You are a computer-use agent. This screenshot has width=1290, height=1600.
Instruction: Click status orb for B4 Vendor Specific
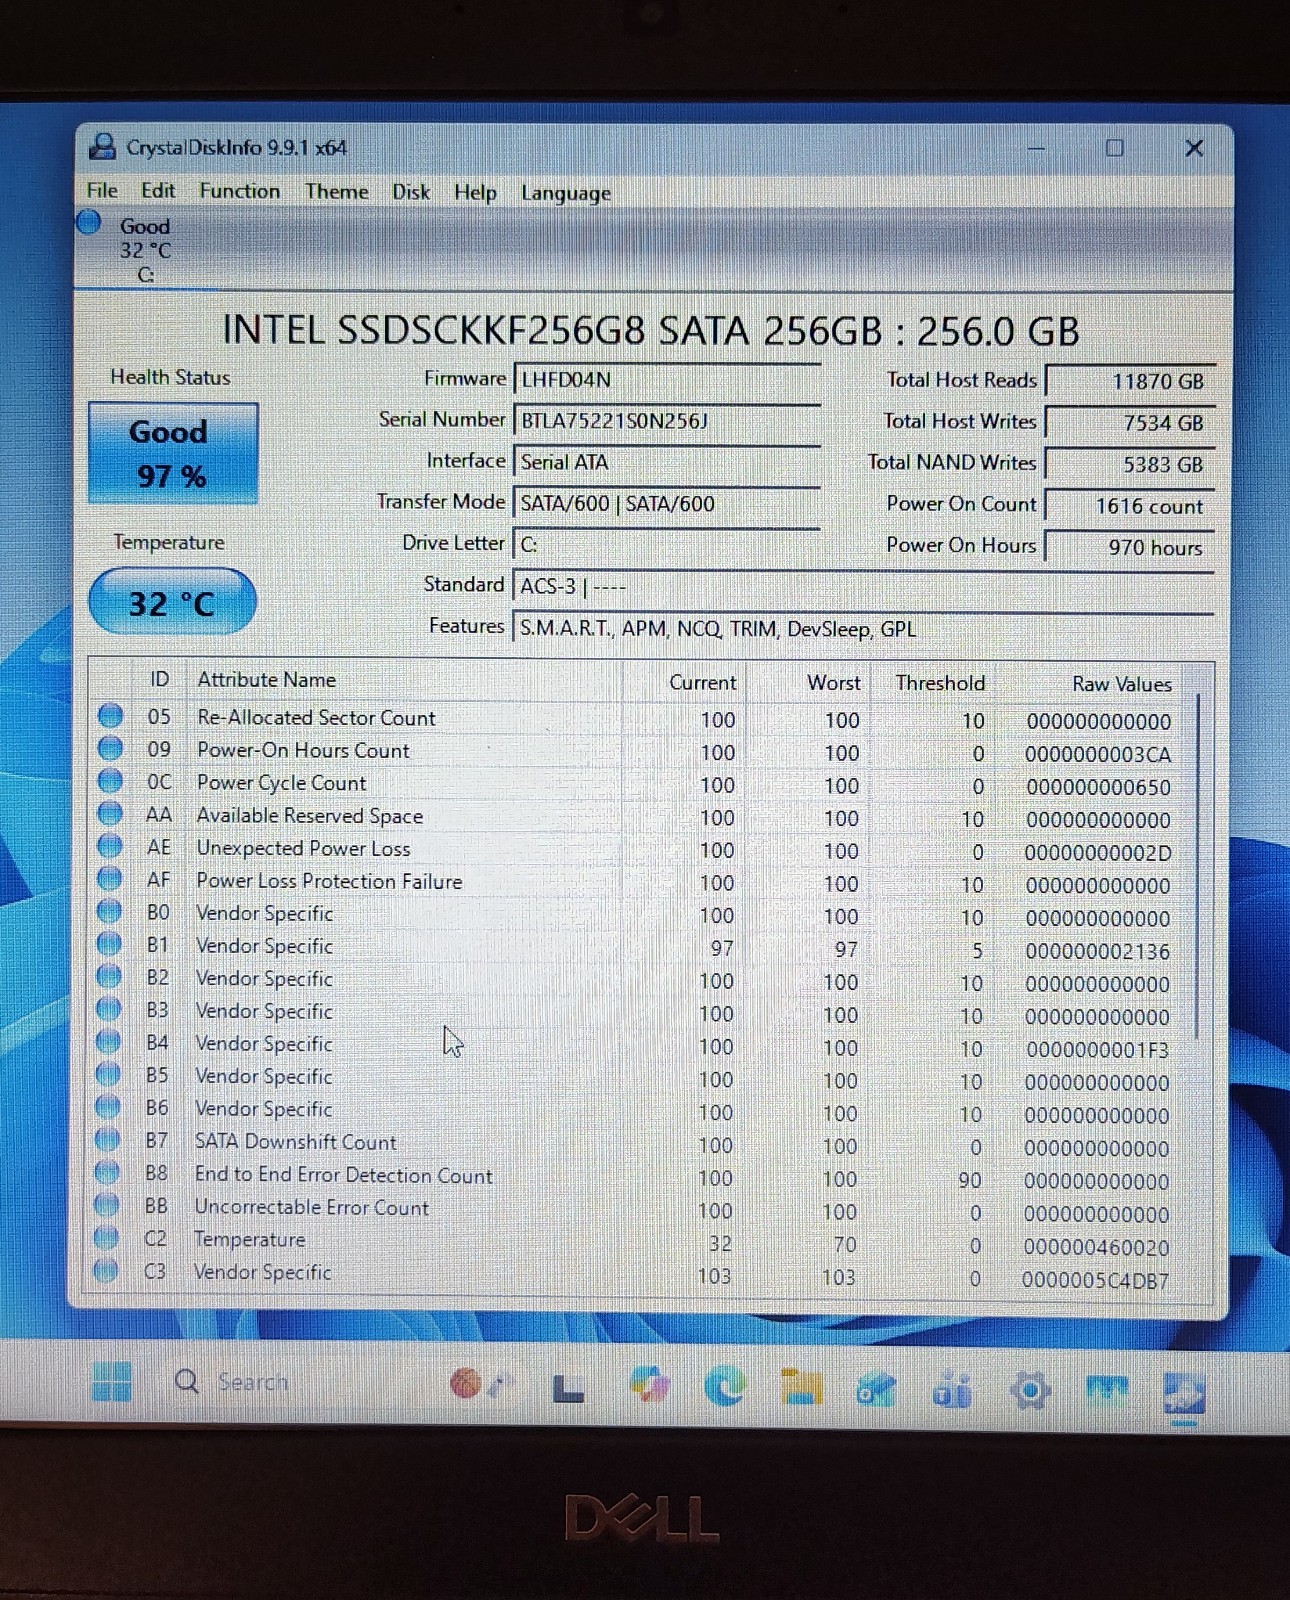click(108, 1042)
